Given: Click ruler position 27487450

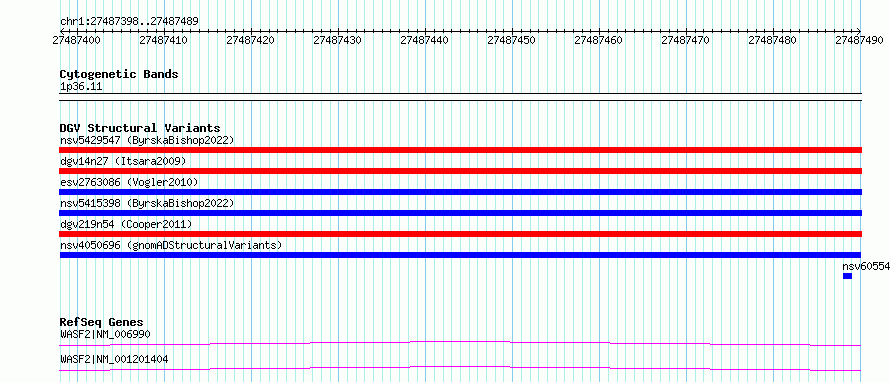Looking at the screenshot, I should click(511, 40).
